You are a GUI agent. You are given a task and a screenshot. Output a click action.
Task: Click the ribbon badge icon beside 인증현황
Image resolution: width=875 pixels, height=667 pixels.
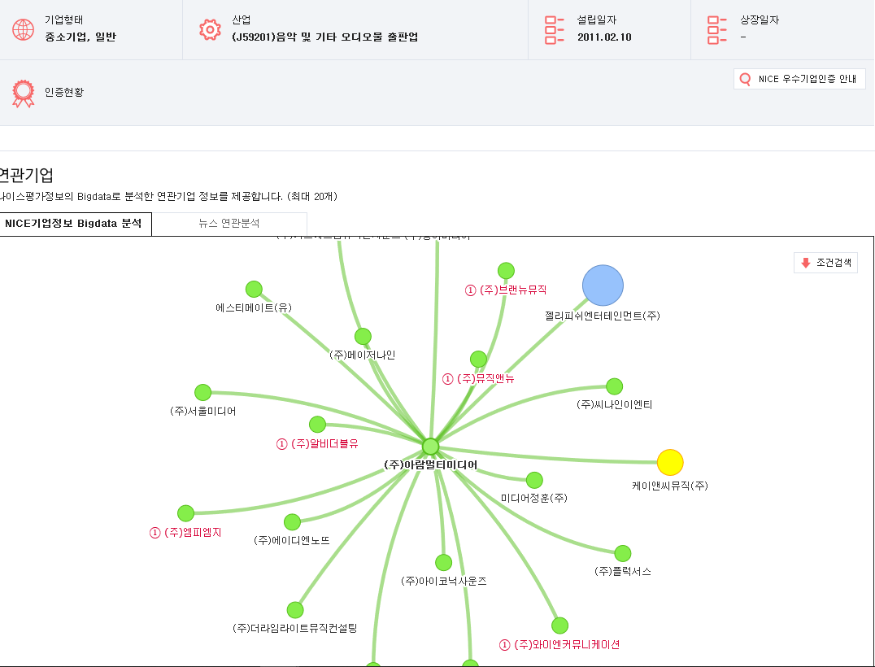[23, 93]
